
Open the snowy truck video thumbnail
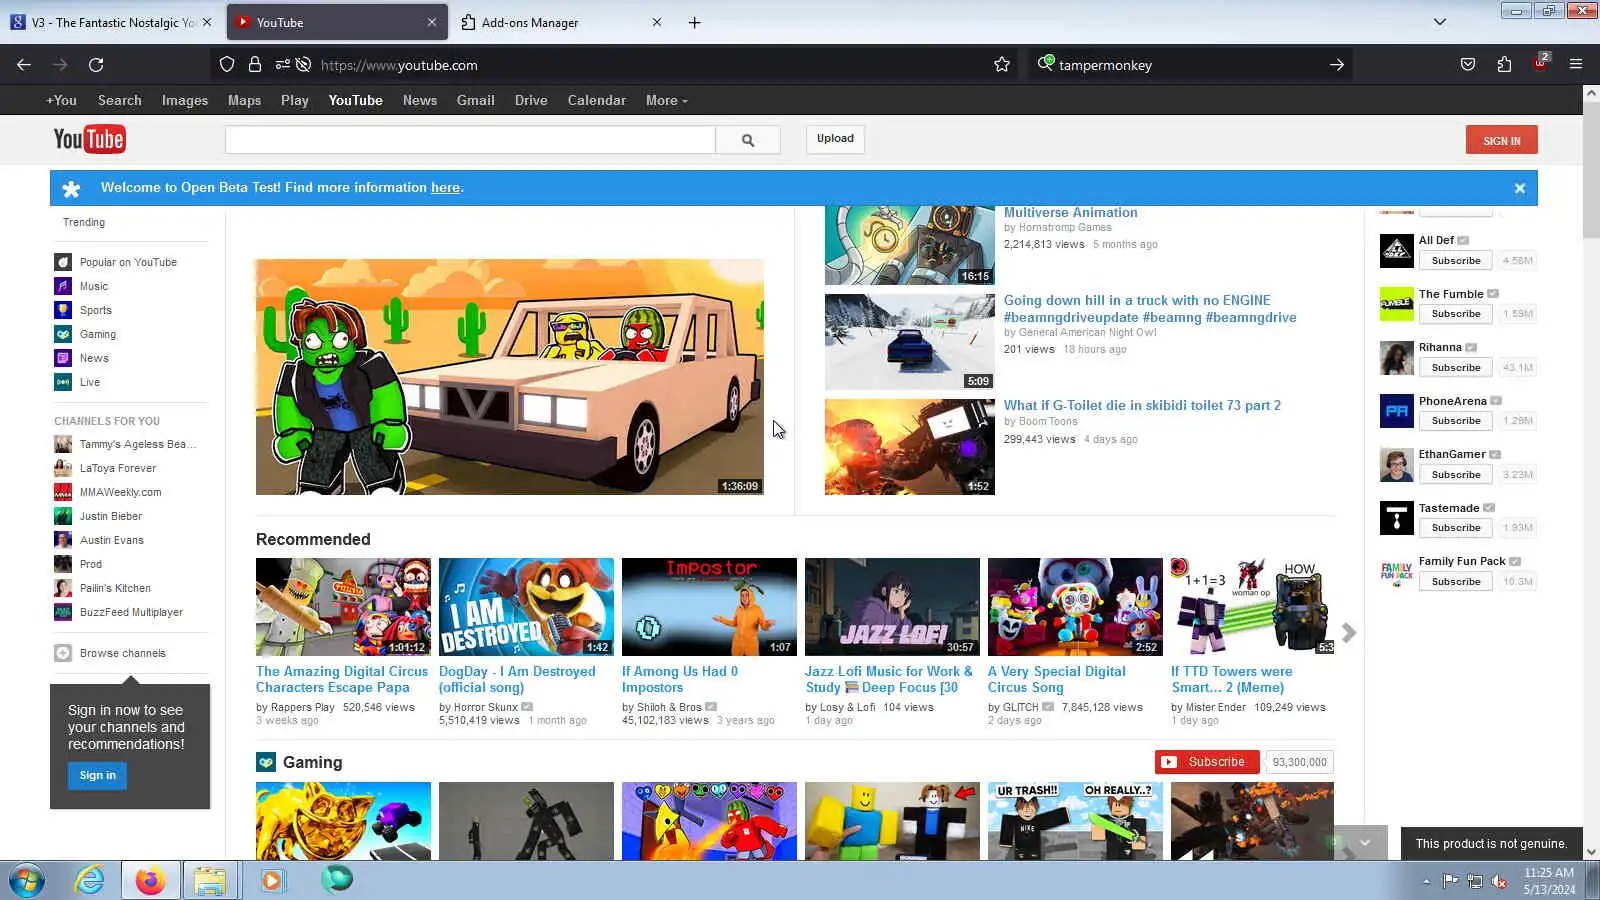coord(910,341)
